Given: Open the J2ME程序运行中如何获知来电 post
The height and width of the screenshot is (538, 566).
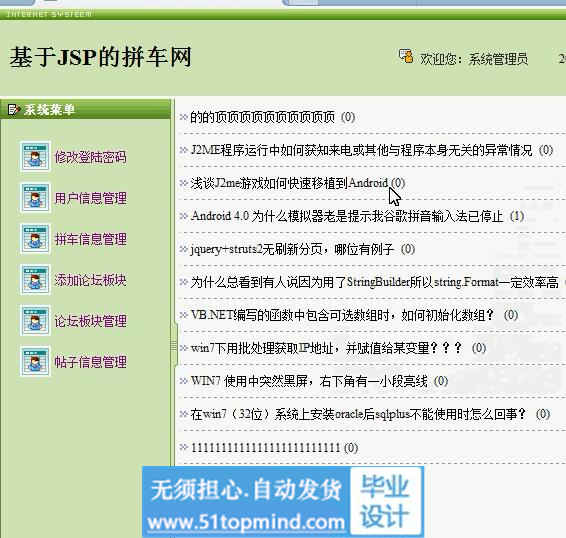Looking at the screenshot, I should (361, 150).
